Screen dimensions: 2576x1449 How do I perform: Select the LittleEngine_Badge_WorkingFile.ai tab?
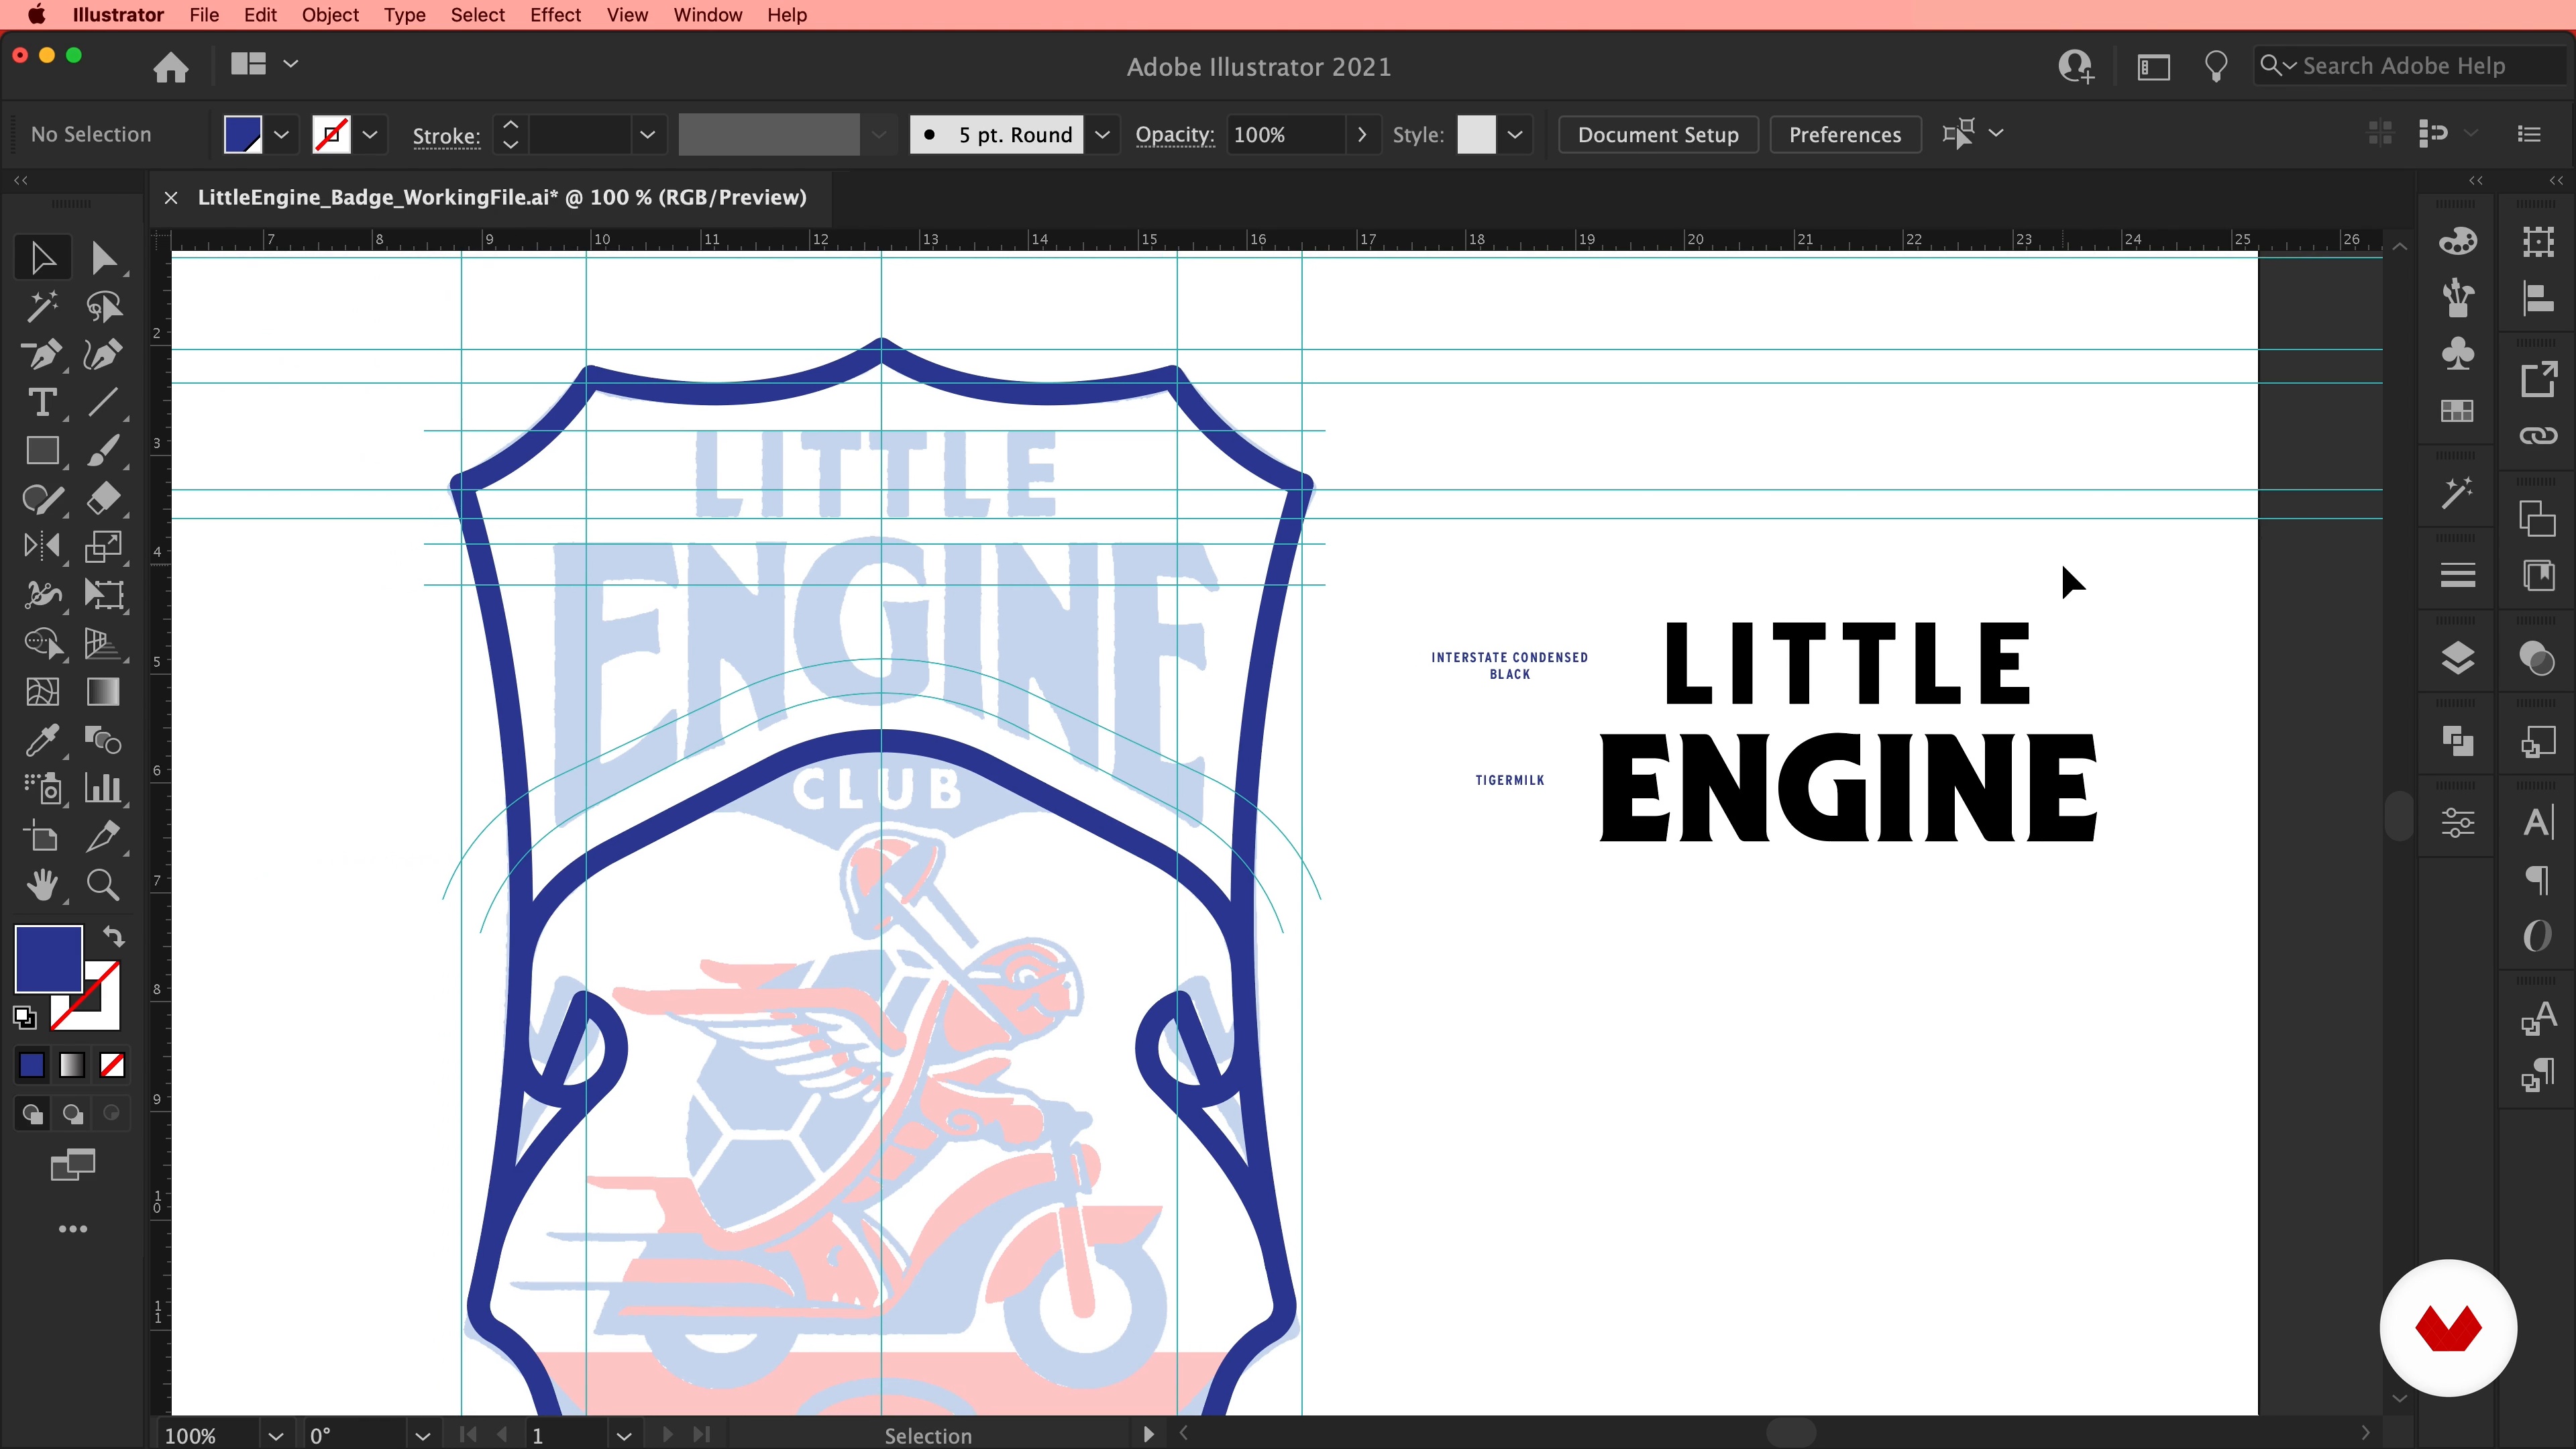point(502,197)
